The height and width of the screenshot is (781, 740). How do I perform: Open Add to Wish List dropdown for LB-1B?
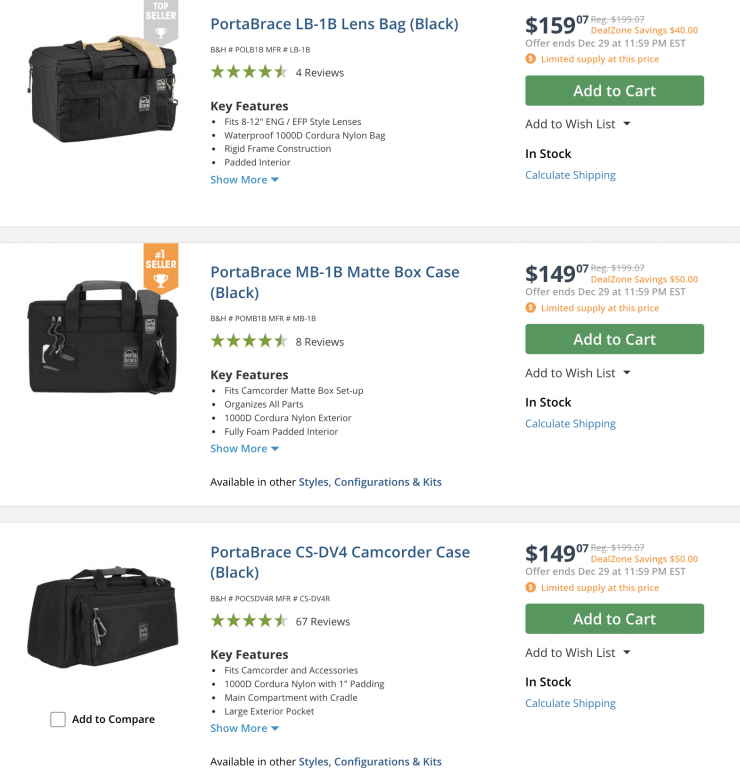point(578,124)
